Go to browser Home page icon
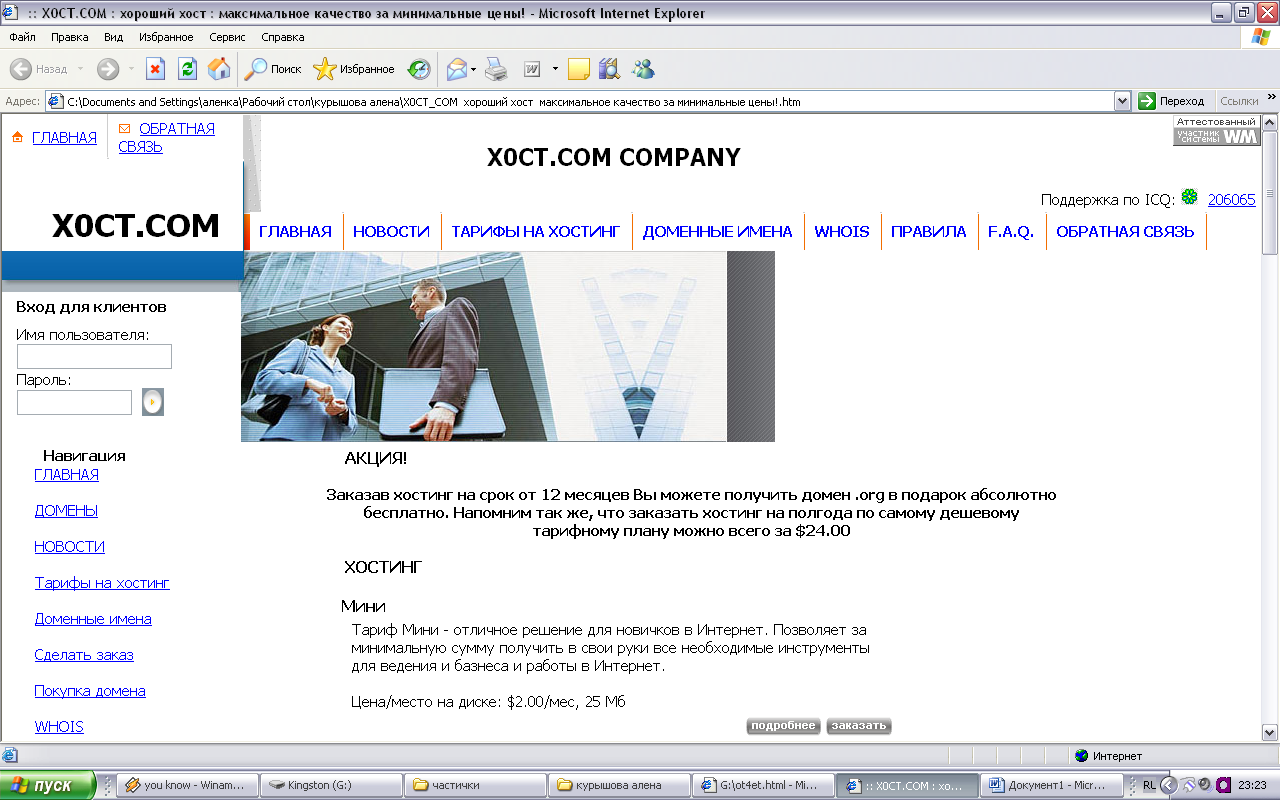 tap(219, 69)
